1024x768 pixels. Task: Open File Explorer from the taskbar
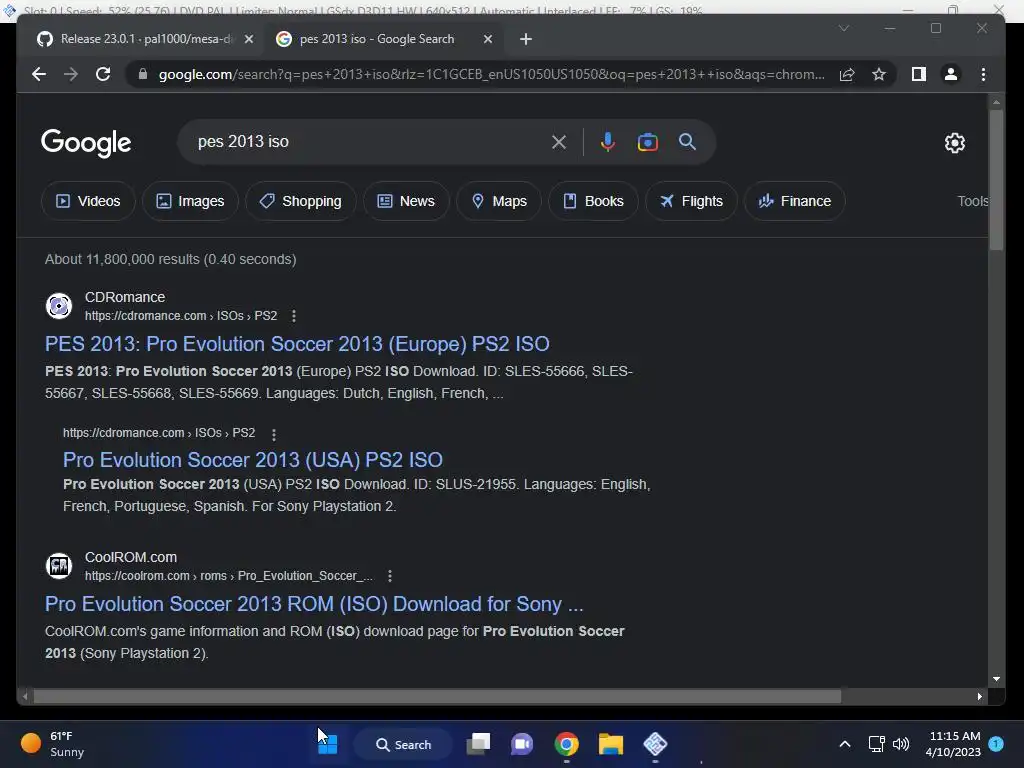[611, 744]
